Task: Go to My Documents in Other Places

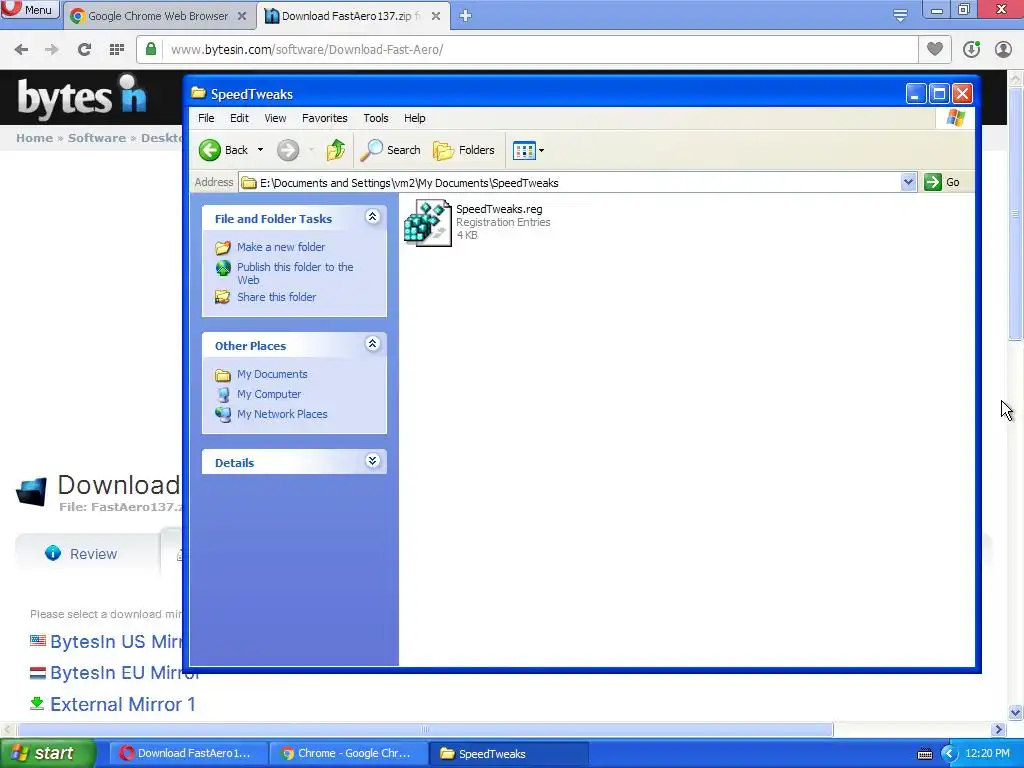Action: coord(272,374)
